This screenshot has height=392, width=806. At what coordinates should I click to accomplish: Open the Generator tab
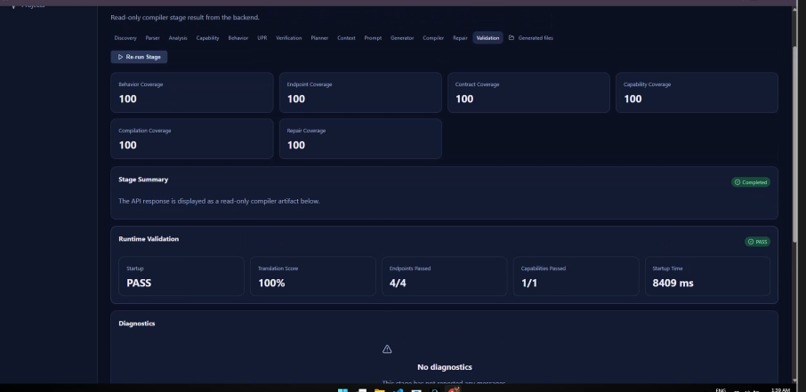pyautogui.click(x=402, y=38)
